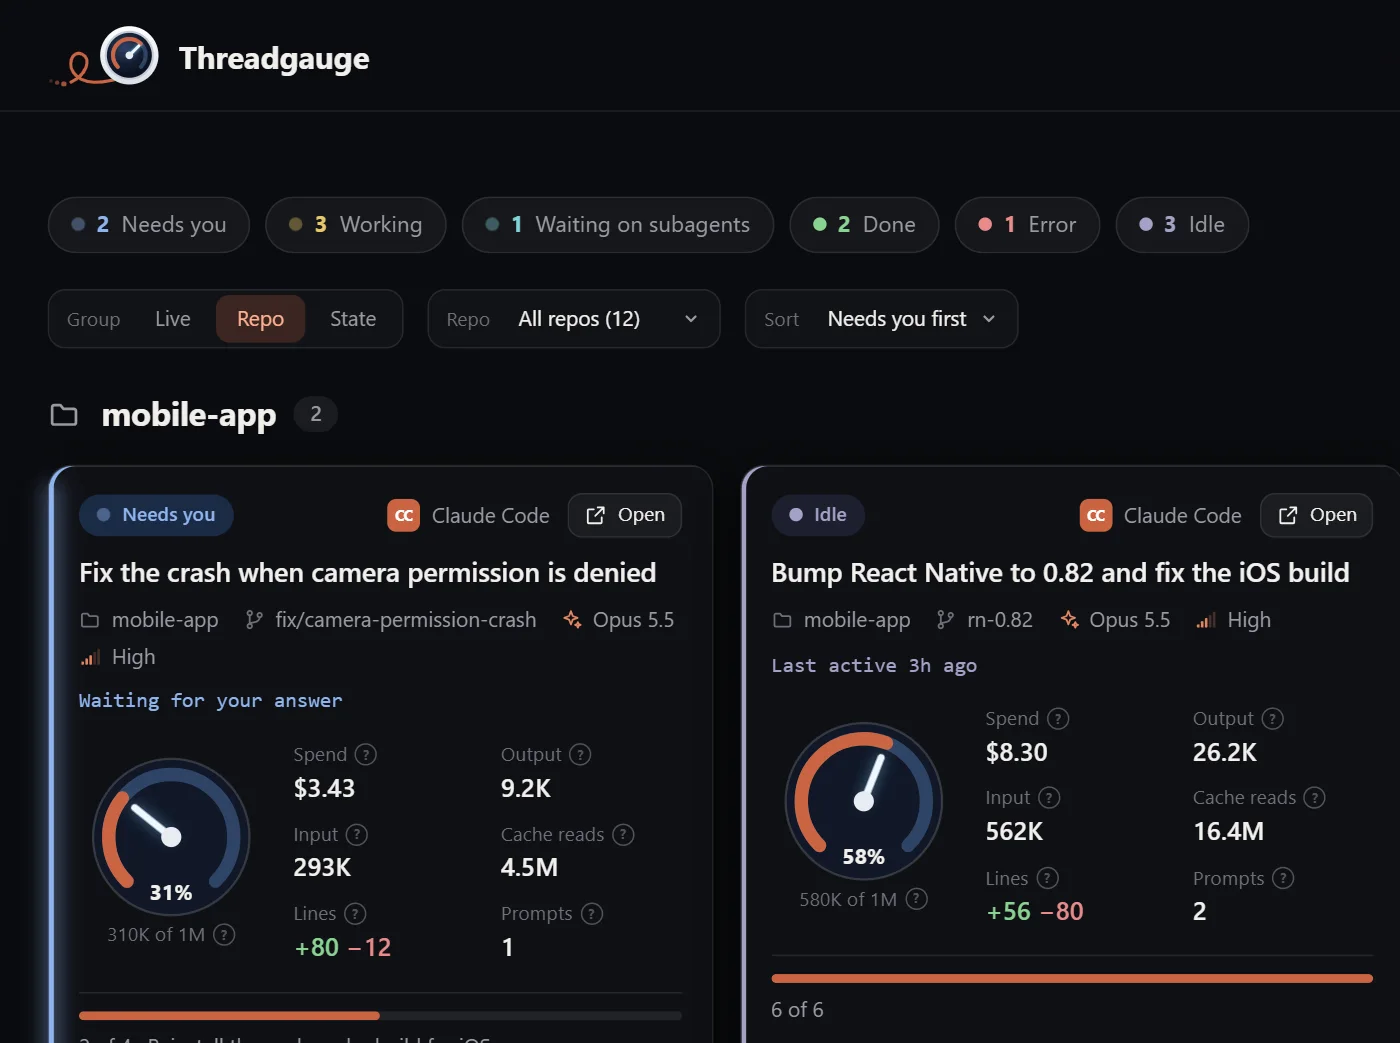The width and height of the screenshot is (1400, 1043).
Task: Click Output help icon on camera card
Action: pyautogui.click(x=580, y=755)
